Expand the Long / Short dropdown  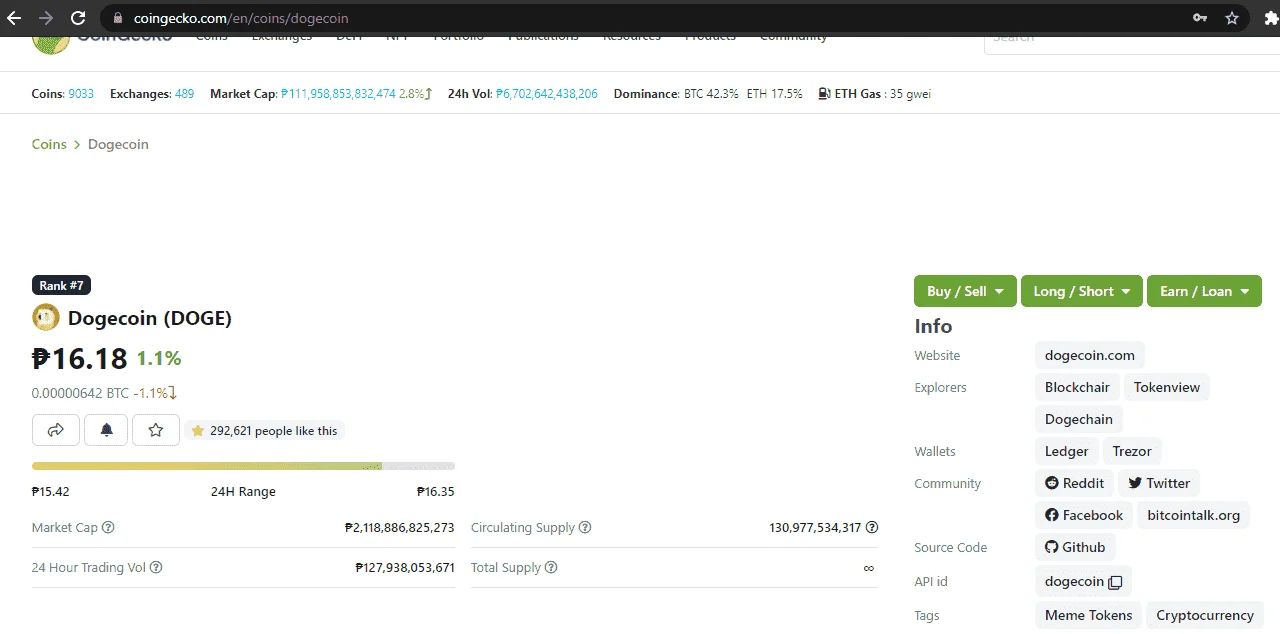tap(1082, 291)
